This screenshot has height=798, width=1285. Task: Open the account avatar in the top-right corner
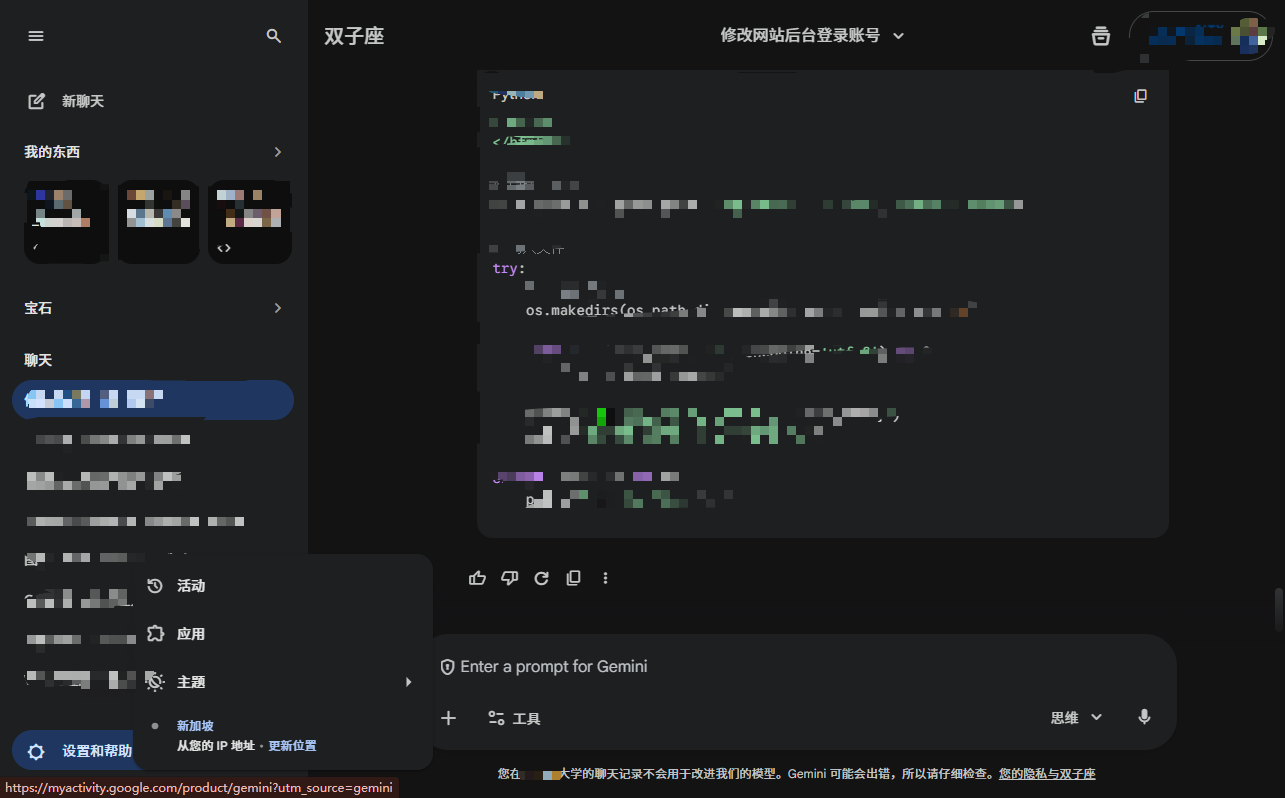(x=1250, y=36)
